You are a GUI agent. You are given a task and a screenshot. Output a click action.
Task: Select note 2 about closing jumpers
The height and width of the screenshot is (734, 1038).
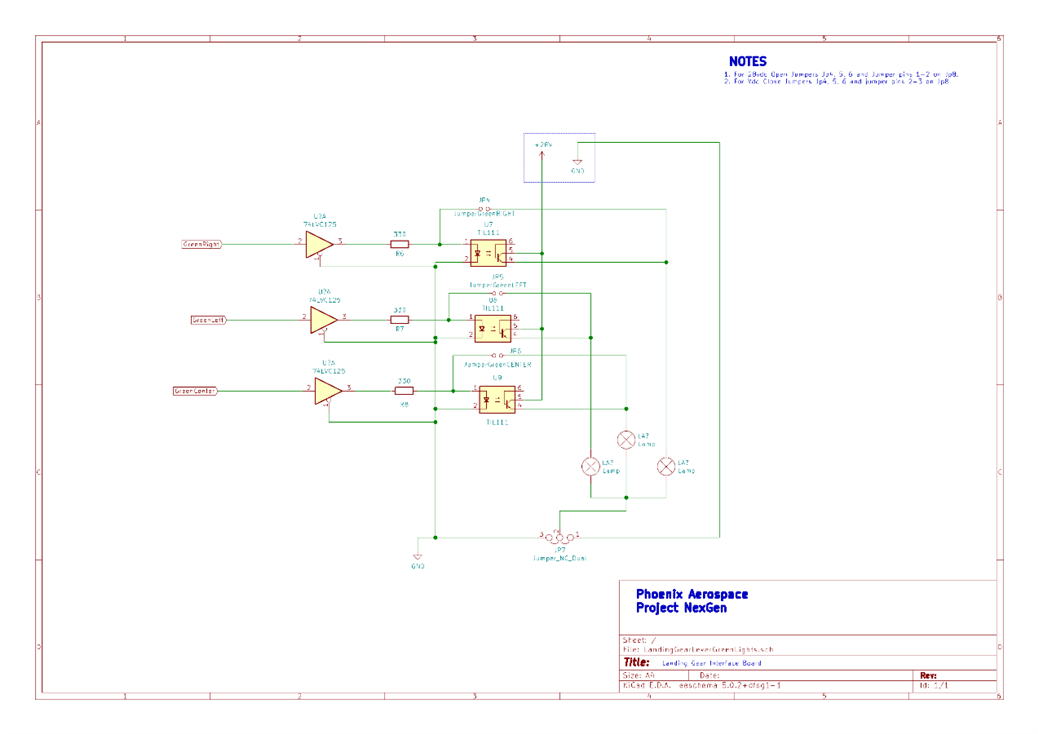(837, 81)
